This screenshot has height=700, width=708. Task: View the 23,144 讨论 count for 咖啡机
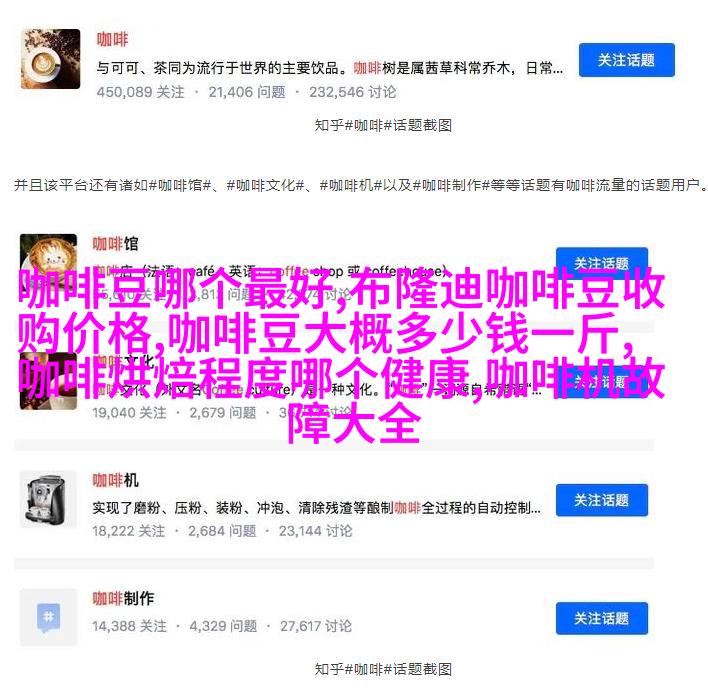(315, 531)
